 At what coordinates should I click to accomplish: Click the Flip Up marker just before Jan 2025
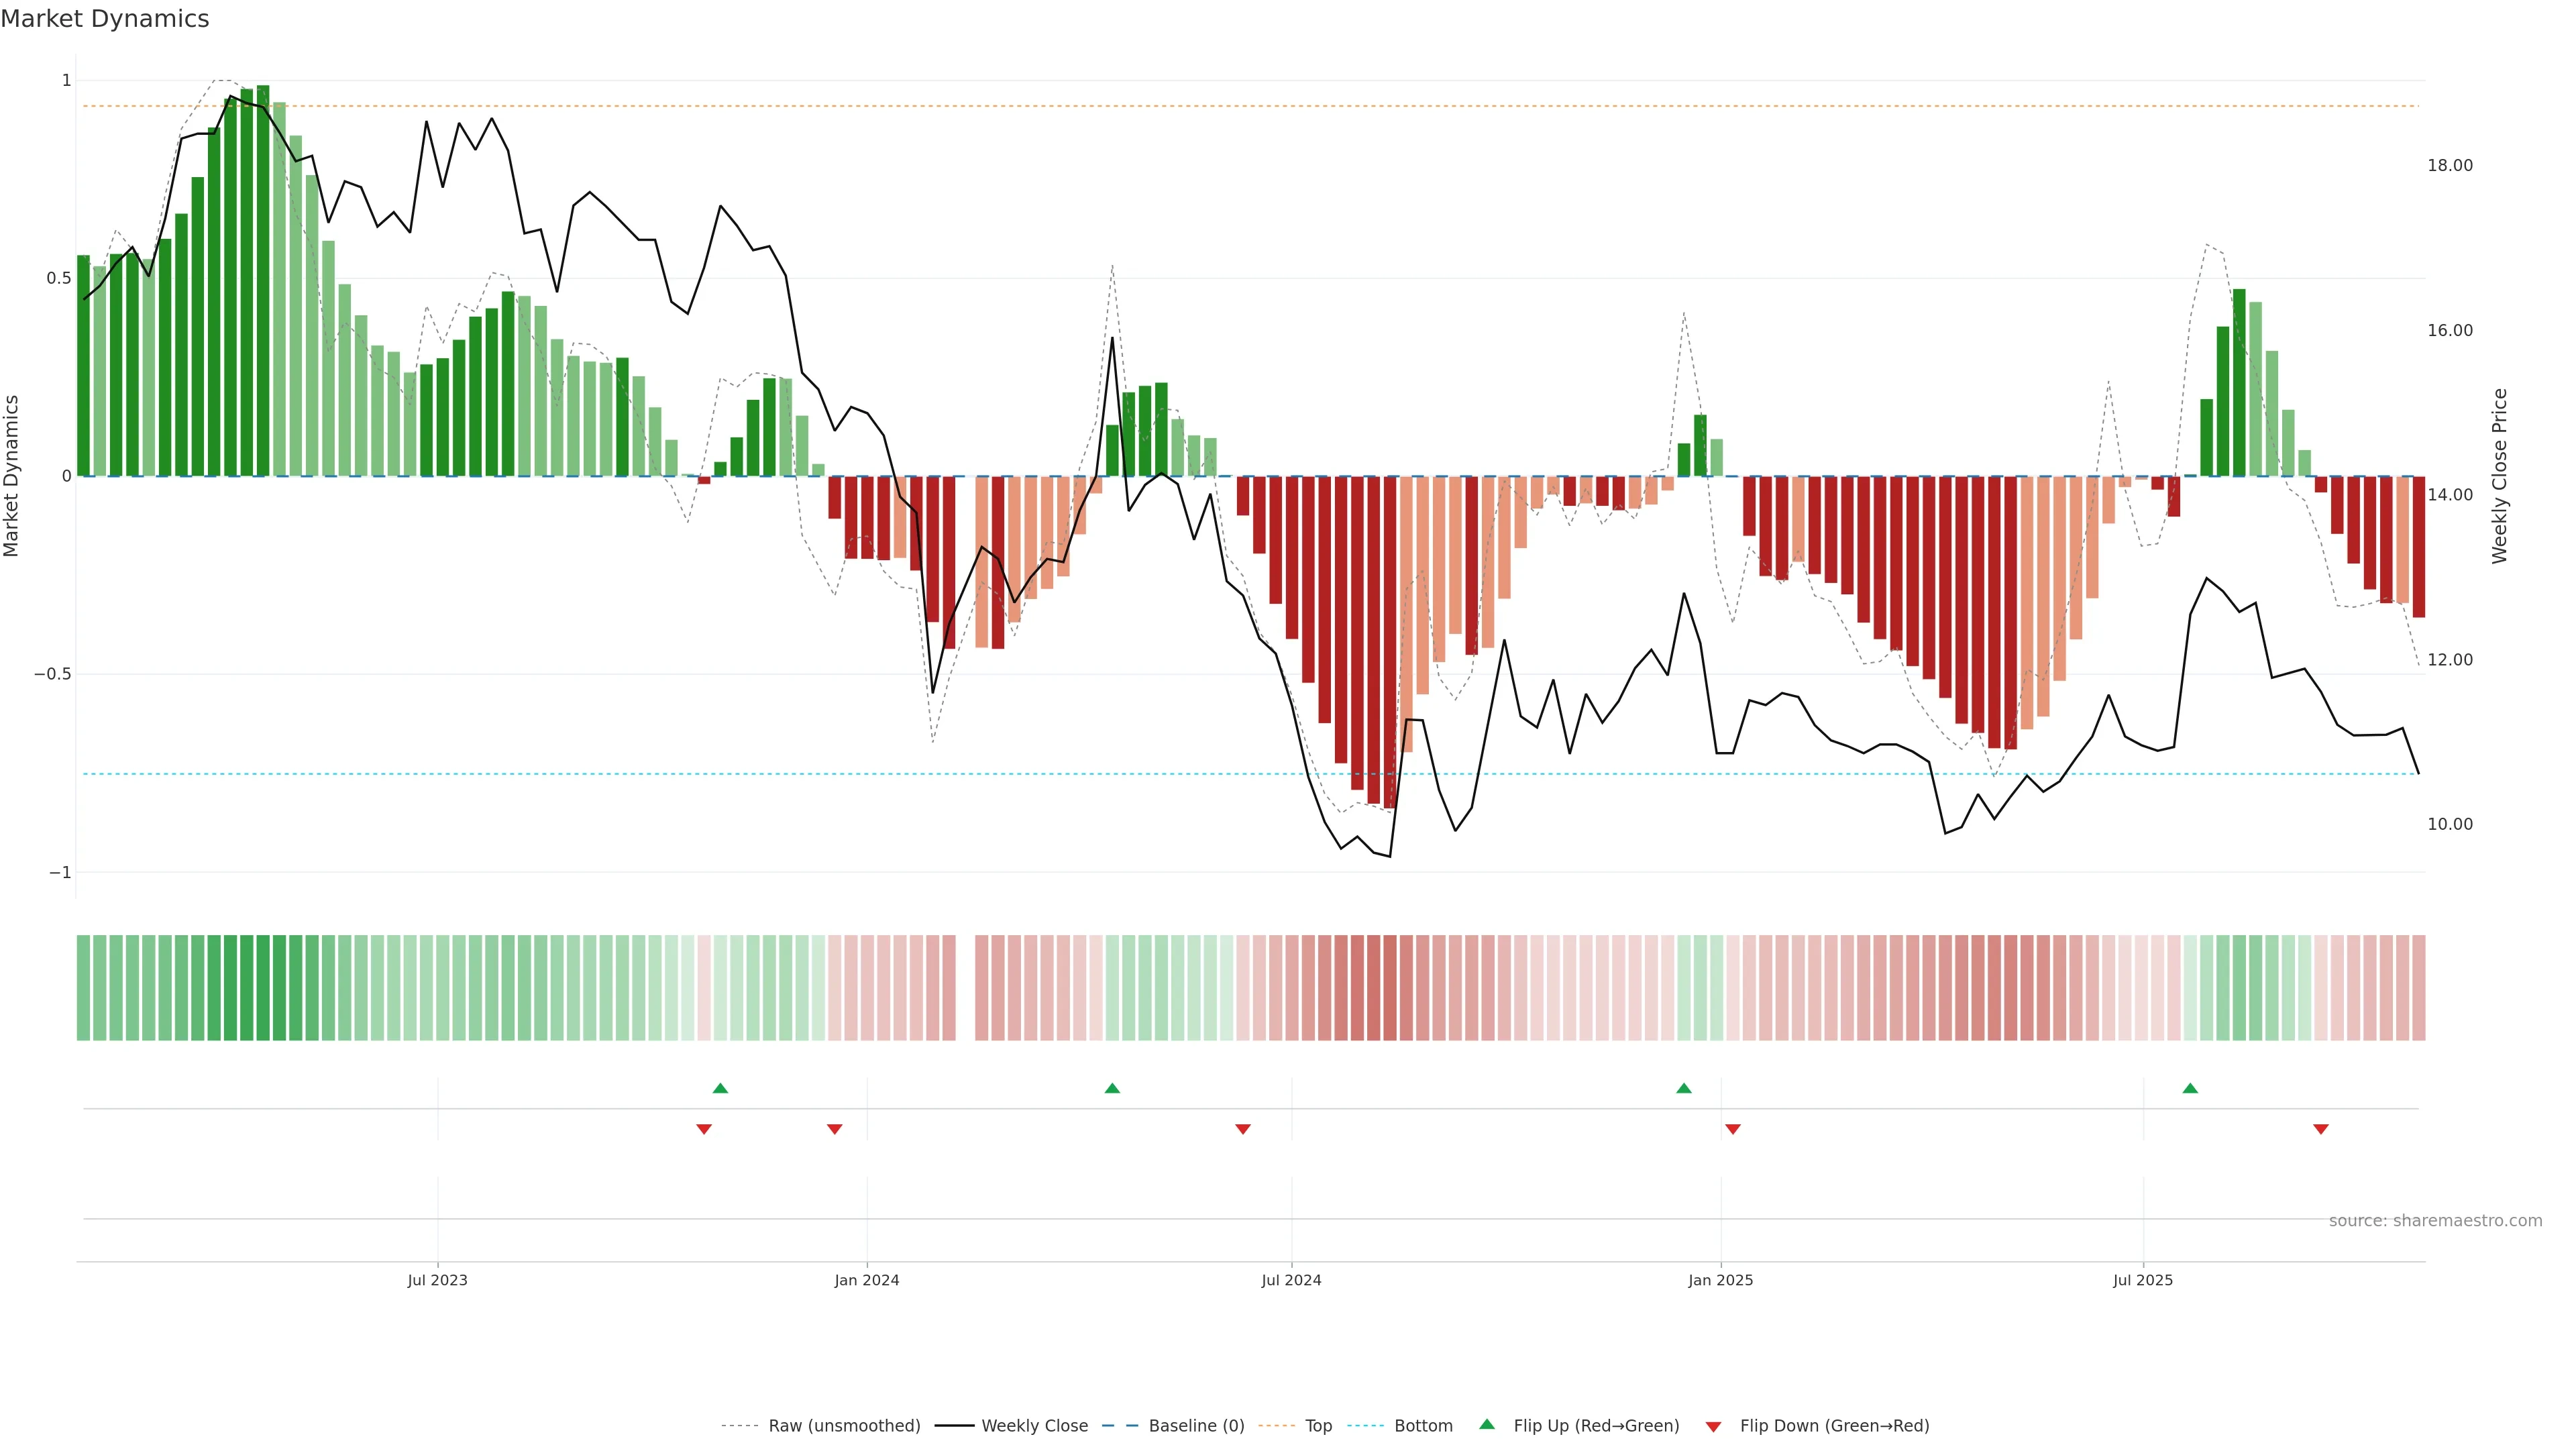[1684, 1088]
